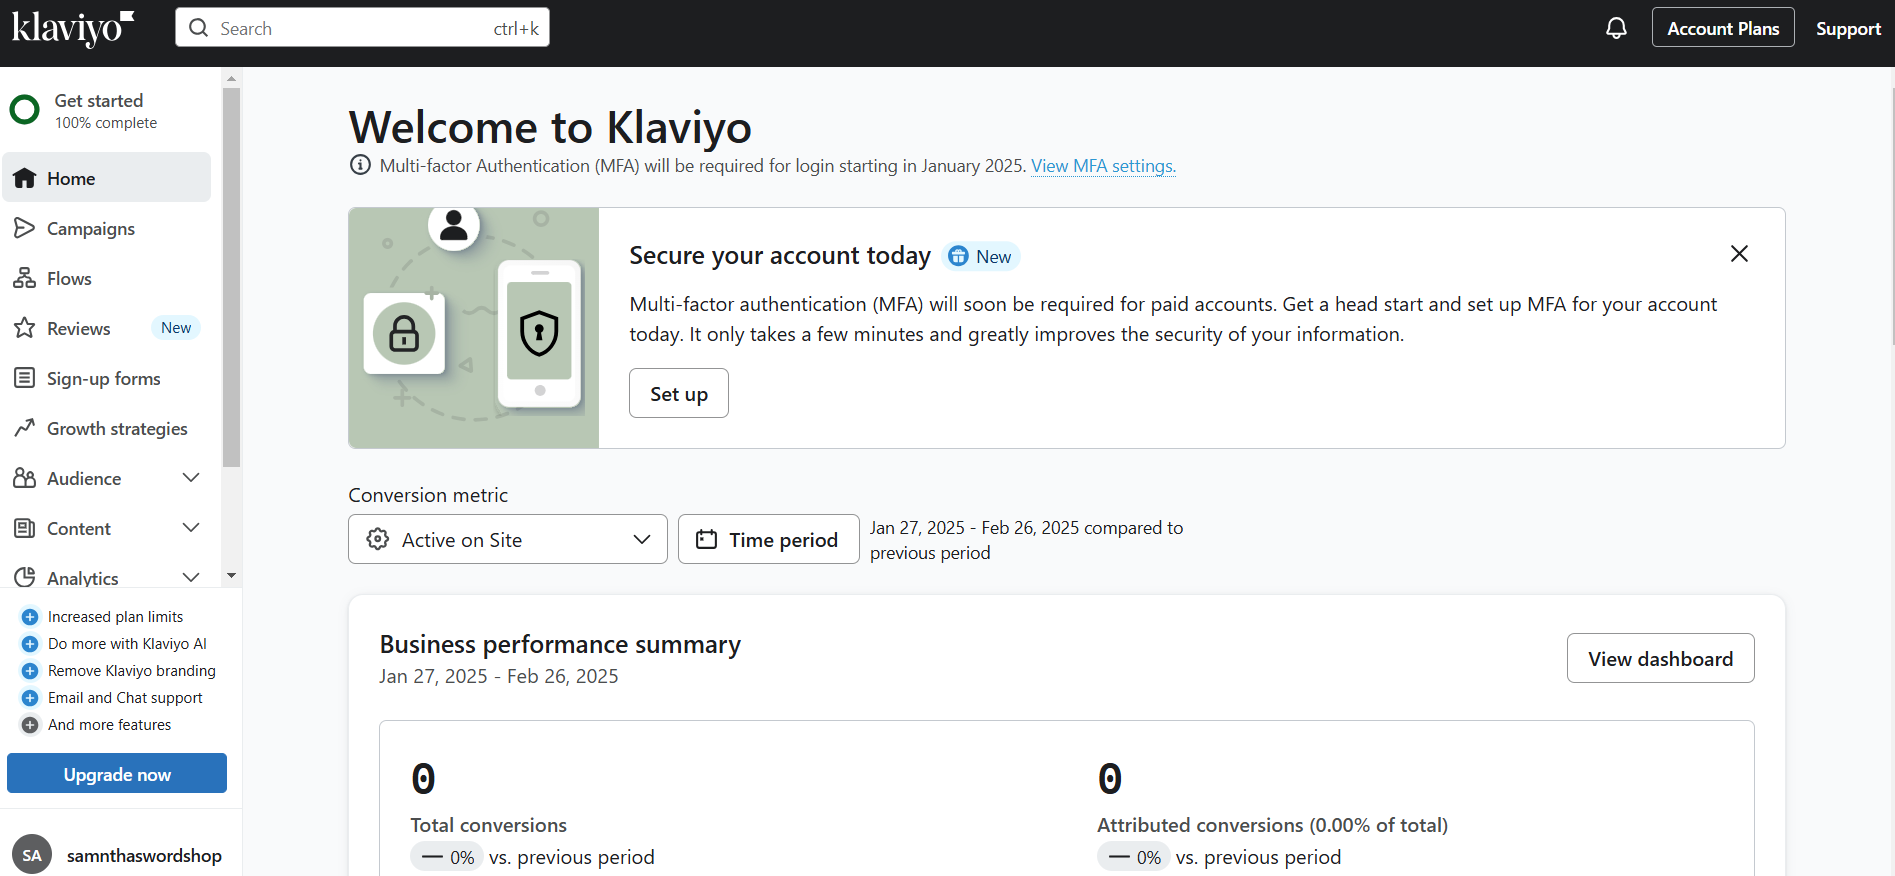Click the calendar icon on Time period

707,539
